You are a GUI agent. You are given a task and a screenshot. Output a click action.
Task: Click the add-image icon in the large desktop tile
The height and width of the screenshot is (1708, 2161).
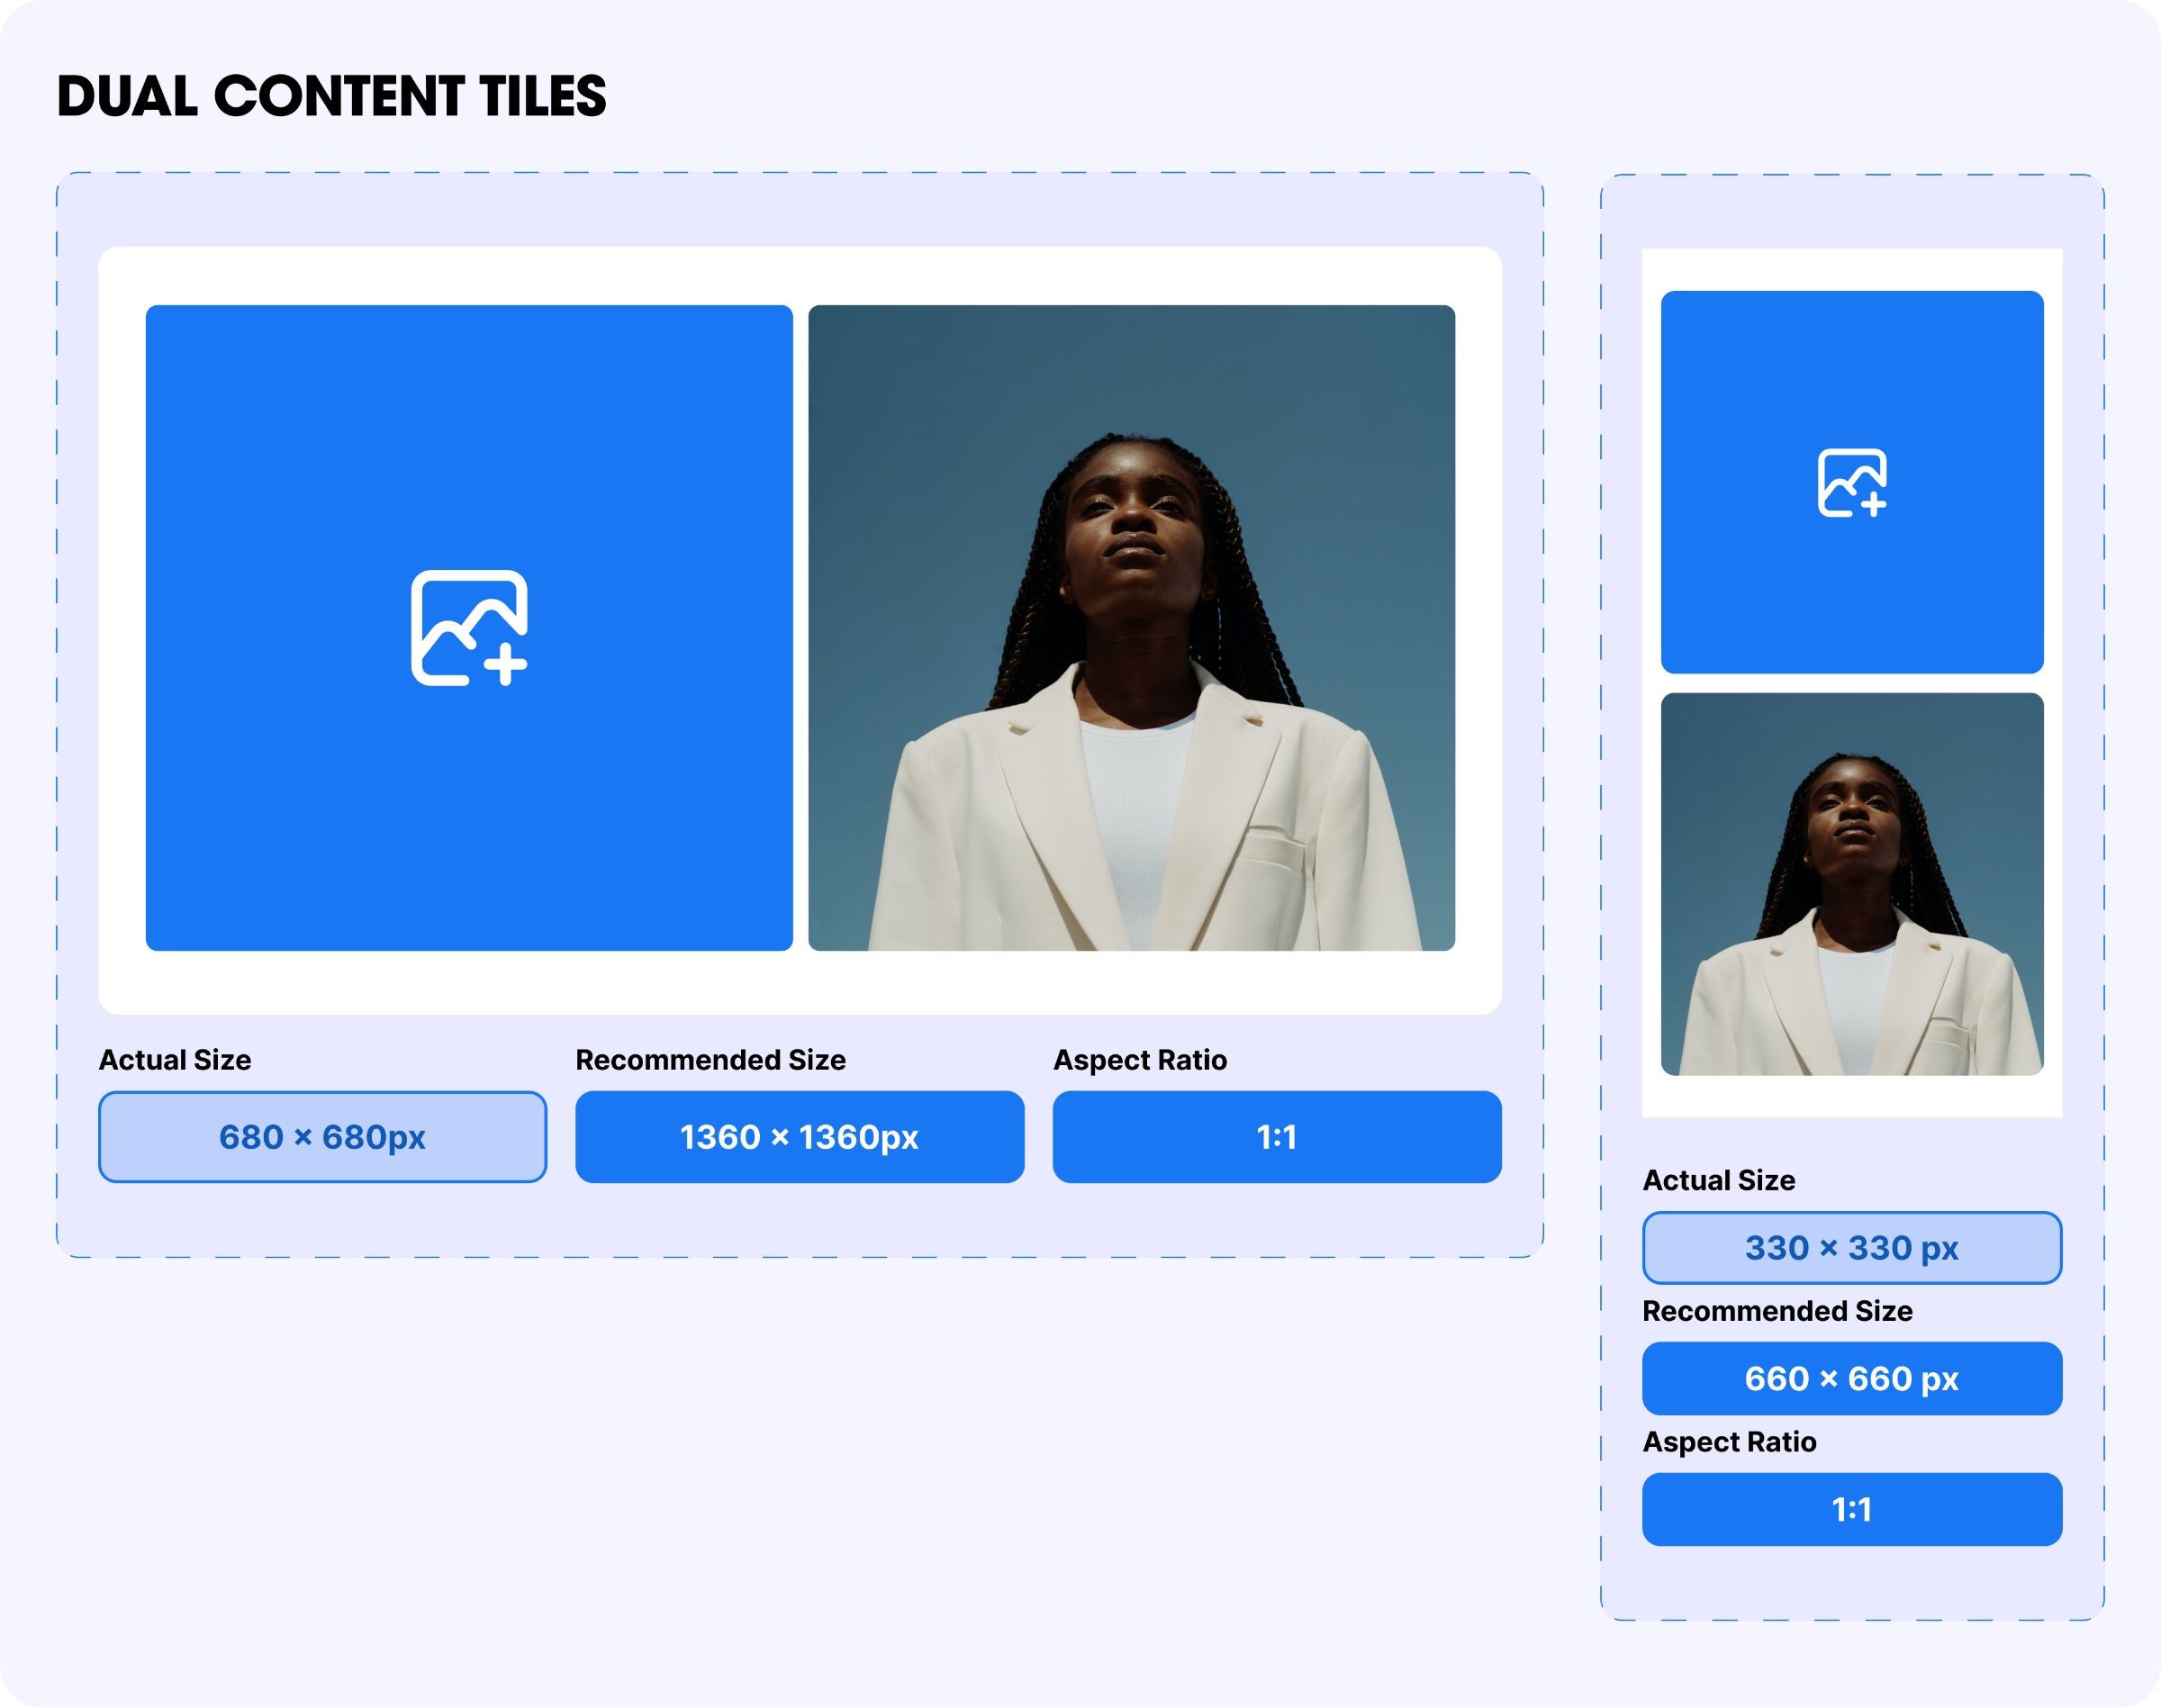[x=469, y=628]
